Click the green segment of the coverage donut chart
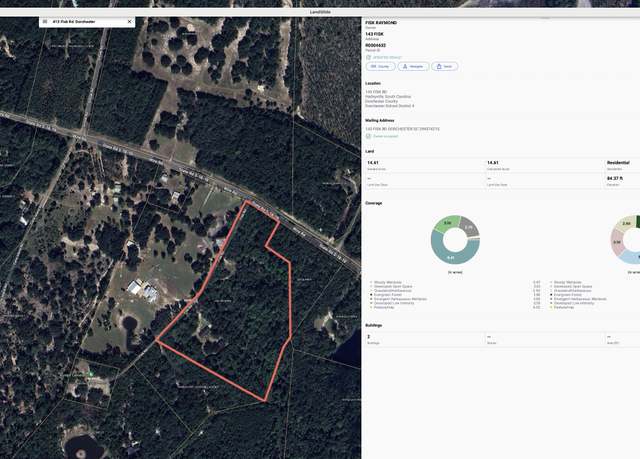 [445, 224]
